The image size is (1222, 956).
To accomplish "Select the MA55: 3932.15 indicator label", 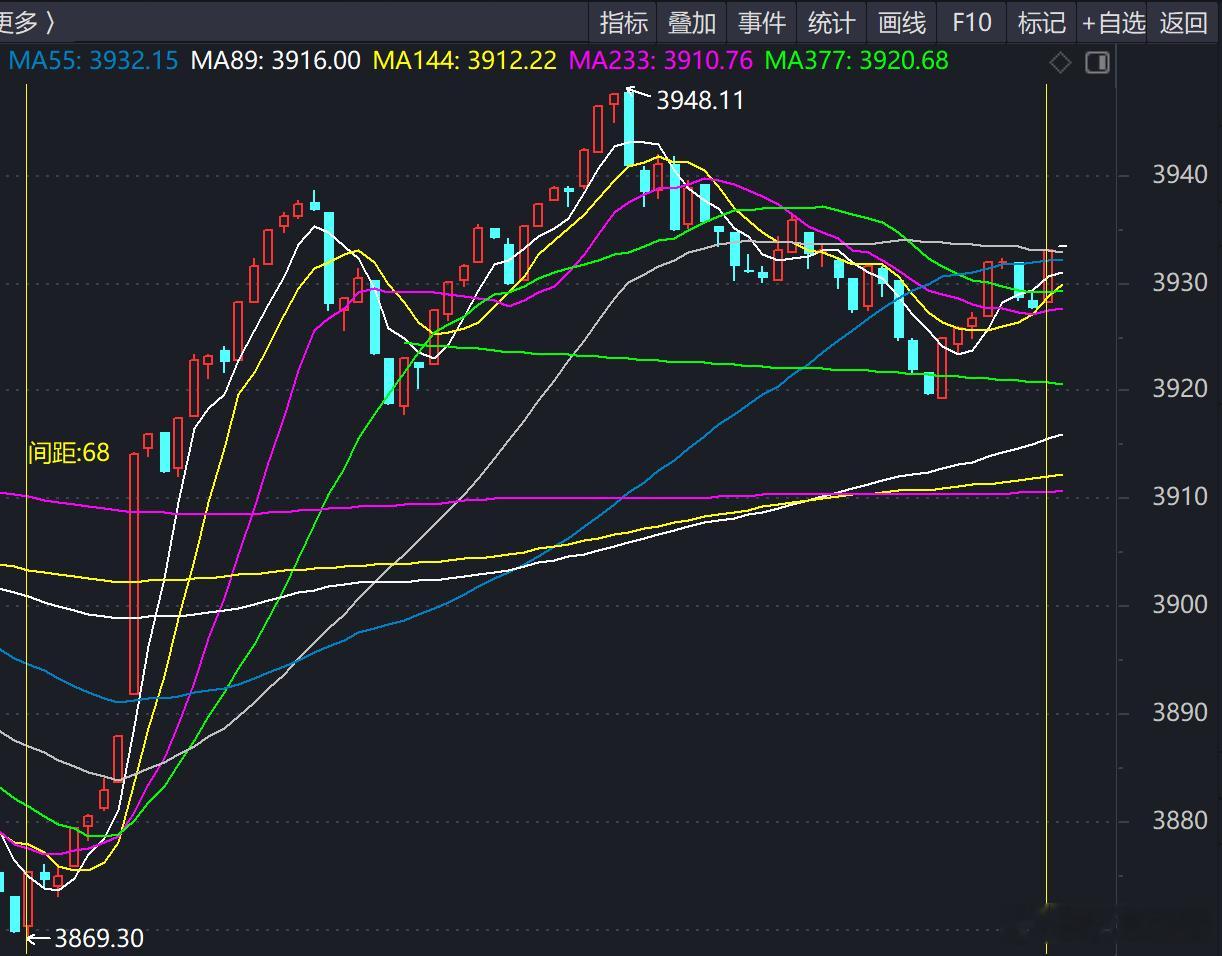I will [93, 61].
